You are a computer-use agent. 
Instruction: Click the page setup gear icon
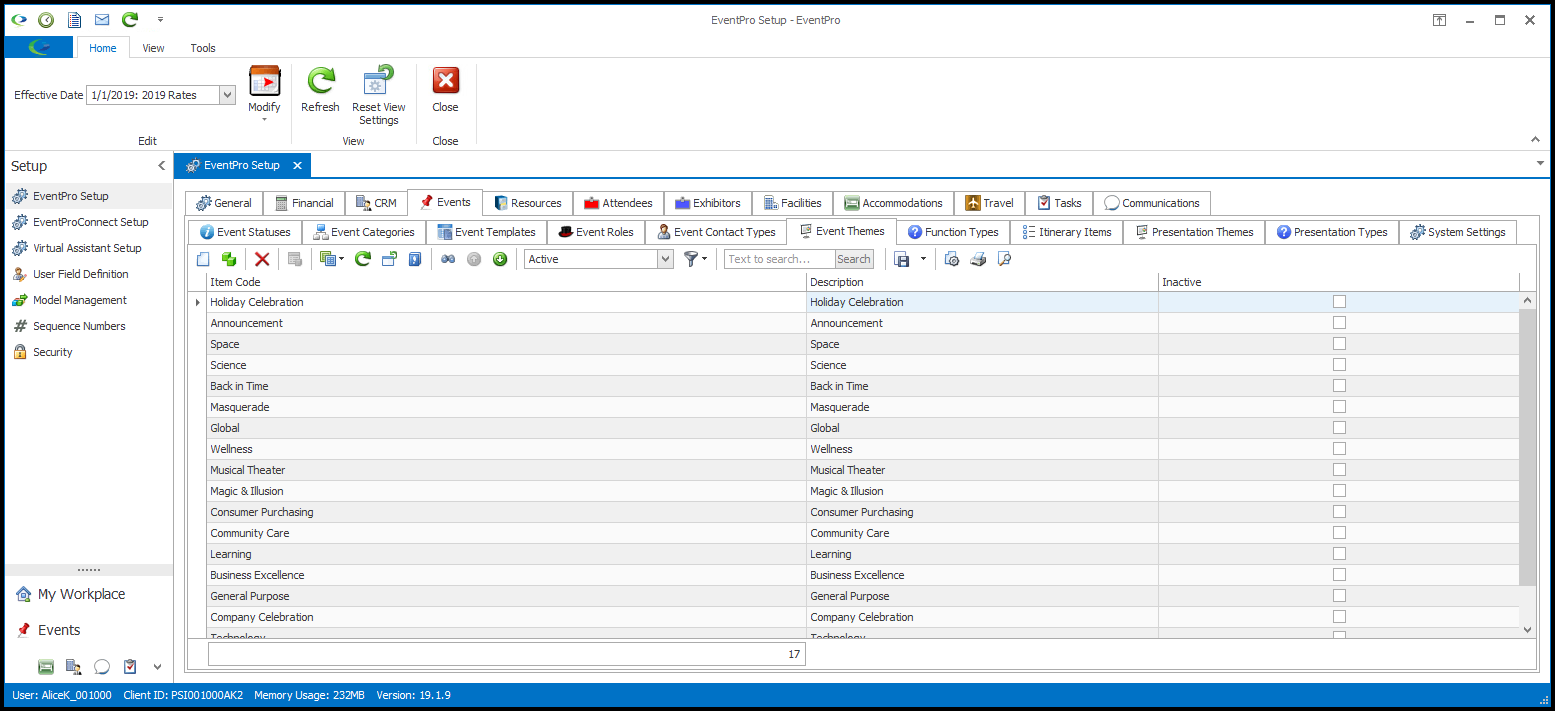click(x=952, y=259)
